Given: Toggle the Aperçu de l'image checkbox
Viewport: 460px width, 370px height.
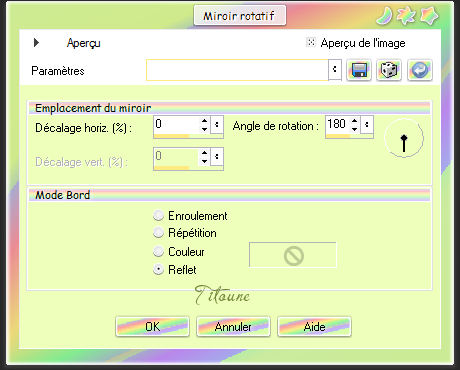Looking at the screenshot, I should 311,42.
